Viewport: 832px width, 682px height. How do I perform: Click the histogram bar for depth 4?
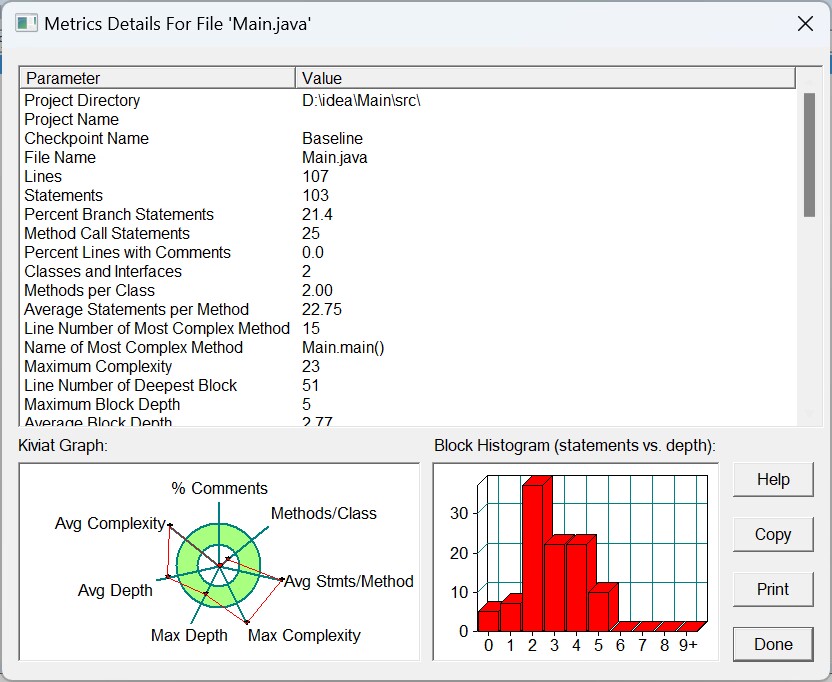[x=577, y=586]
